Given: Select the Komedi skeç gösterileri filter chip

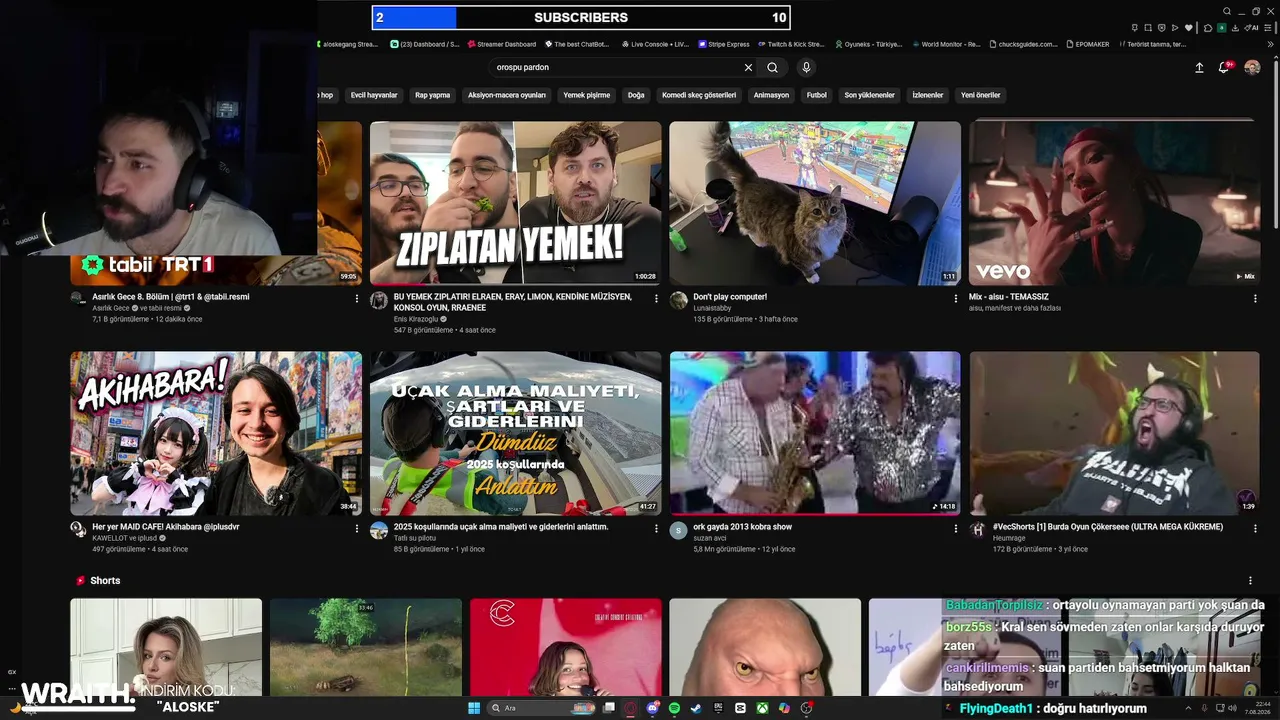Looking at the screenshot, I should pos(699,95).
